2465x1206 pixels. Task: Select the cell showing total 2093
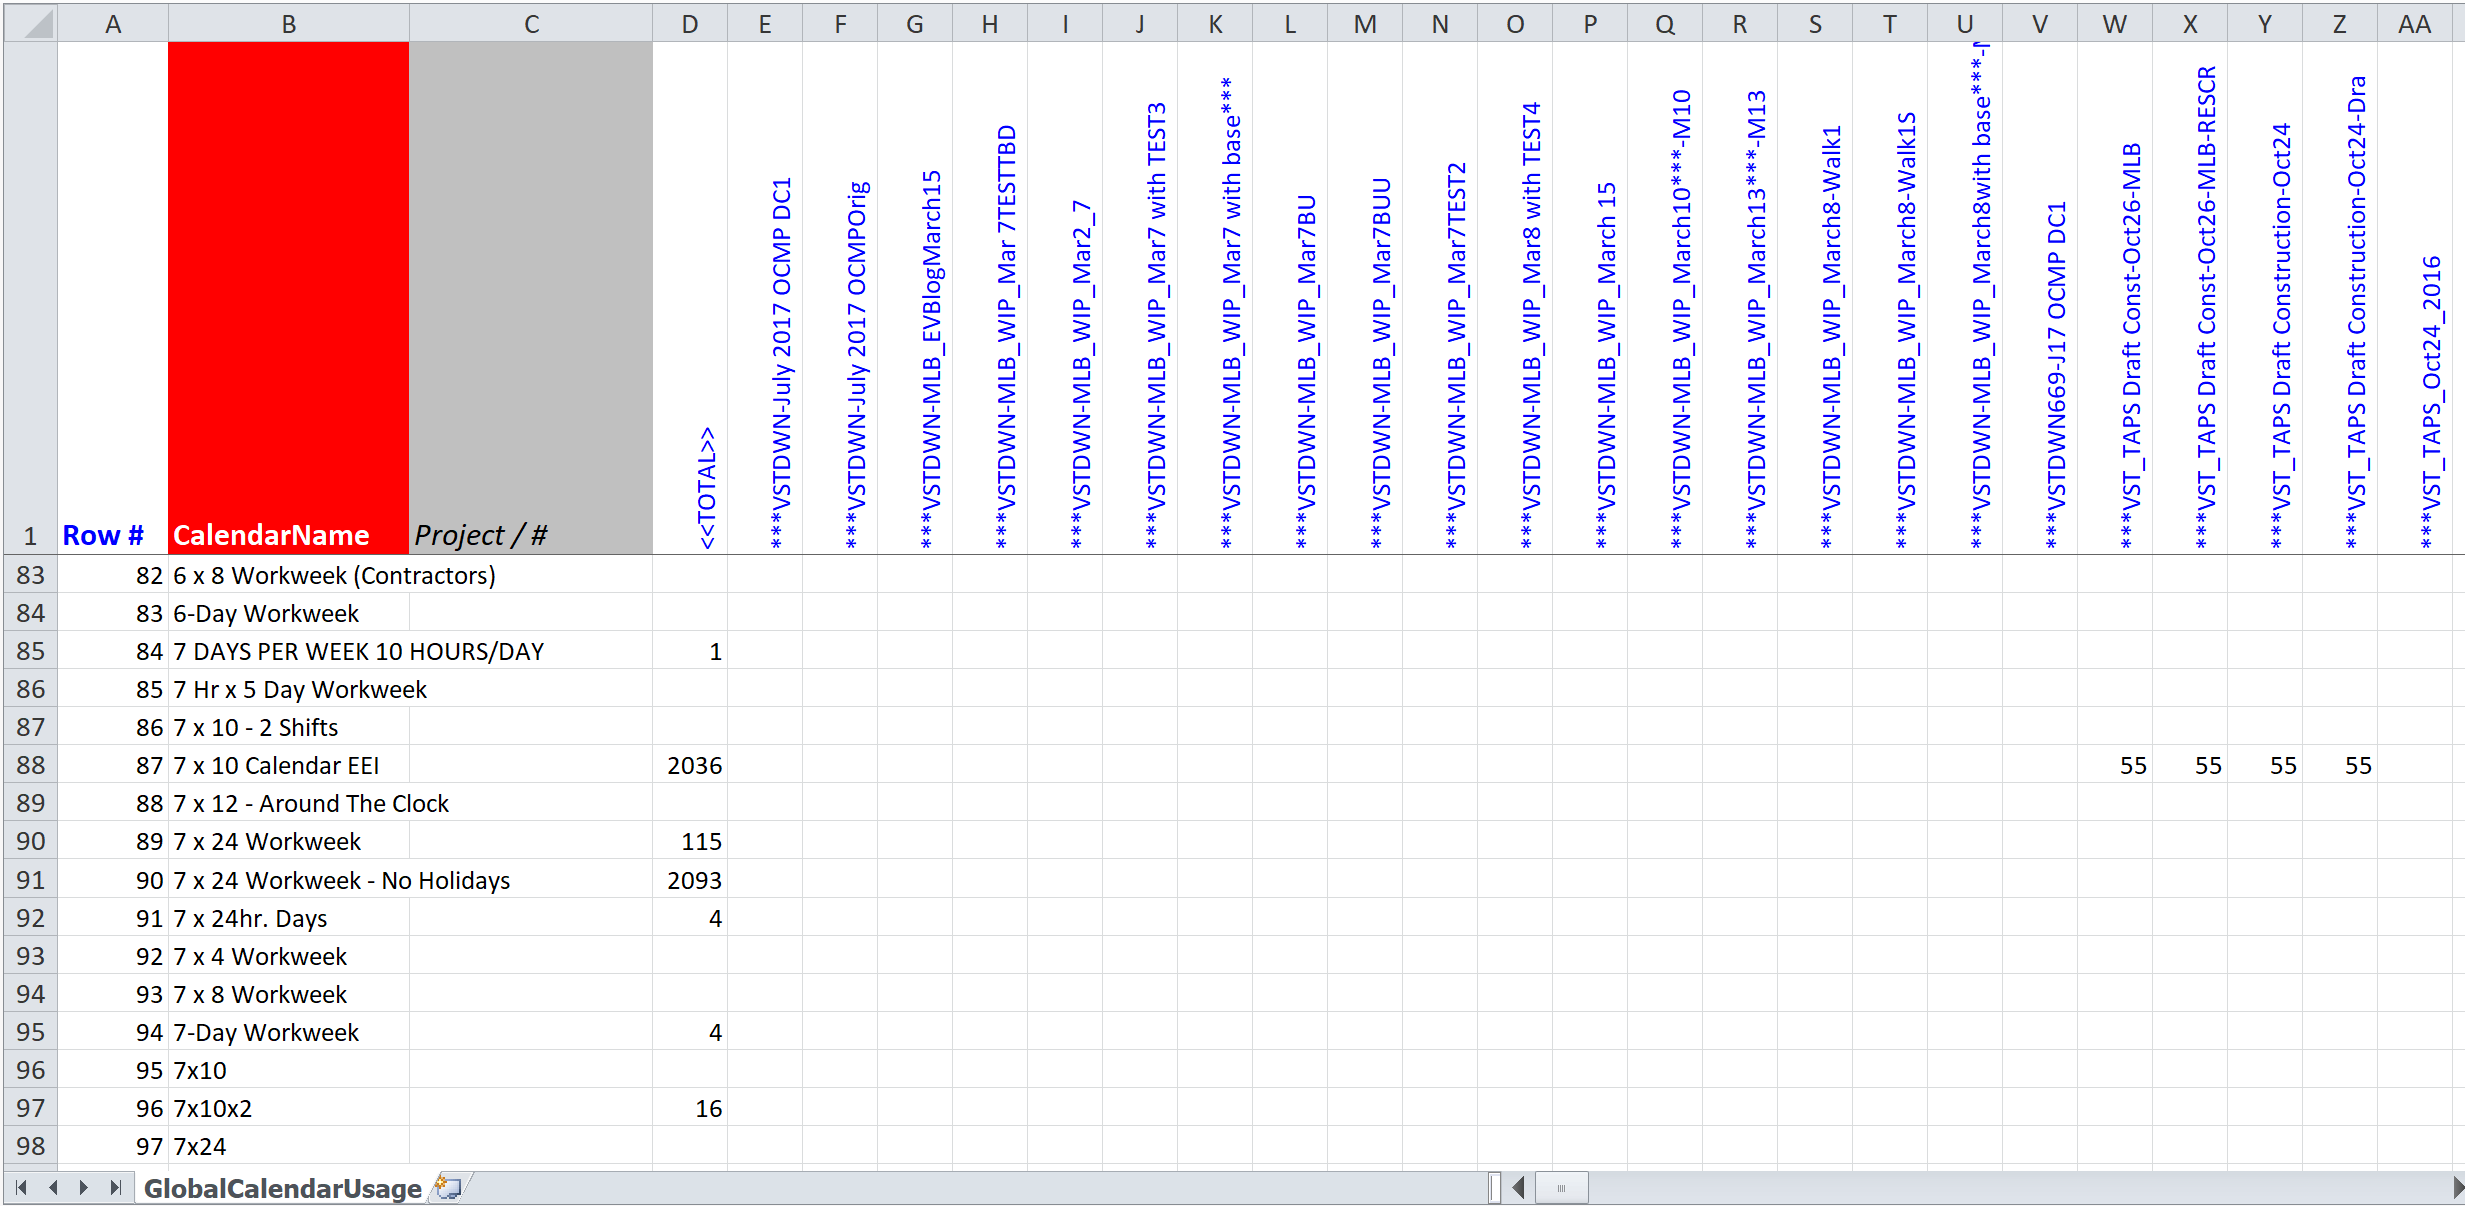click(x=689, y=880)
